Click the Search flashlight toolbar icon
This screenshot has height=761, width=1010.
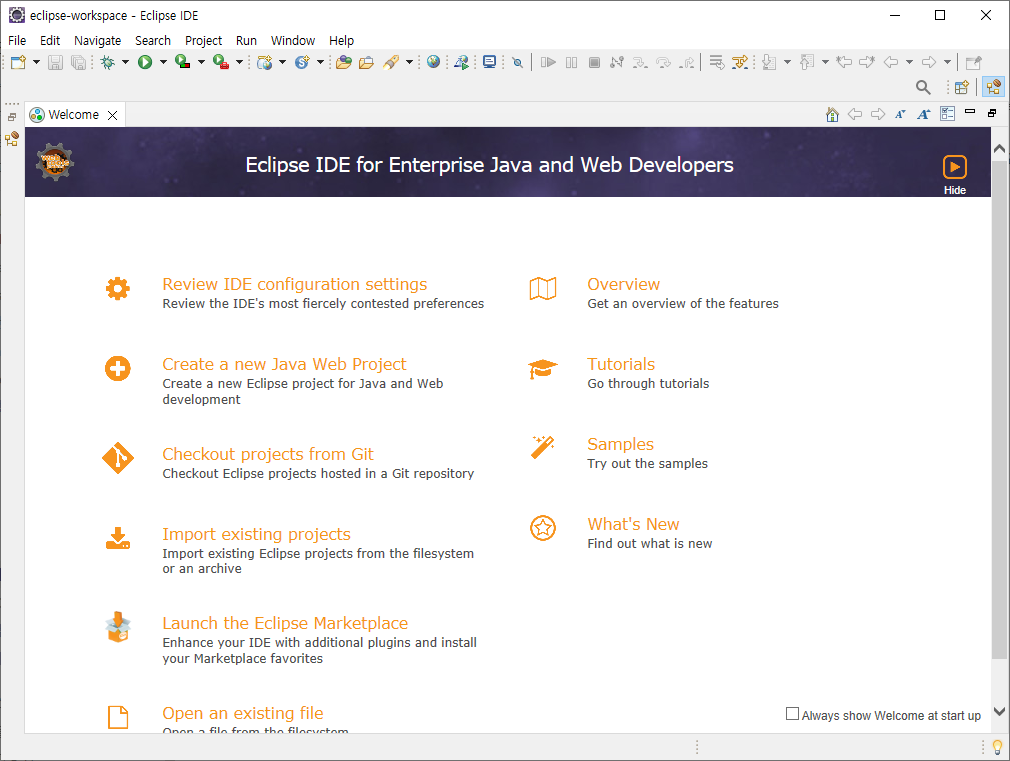[391, 63]
